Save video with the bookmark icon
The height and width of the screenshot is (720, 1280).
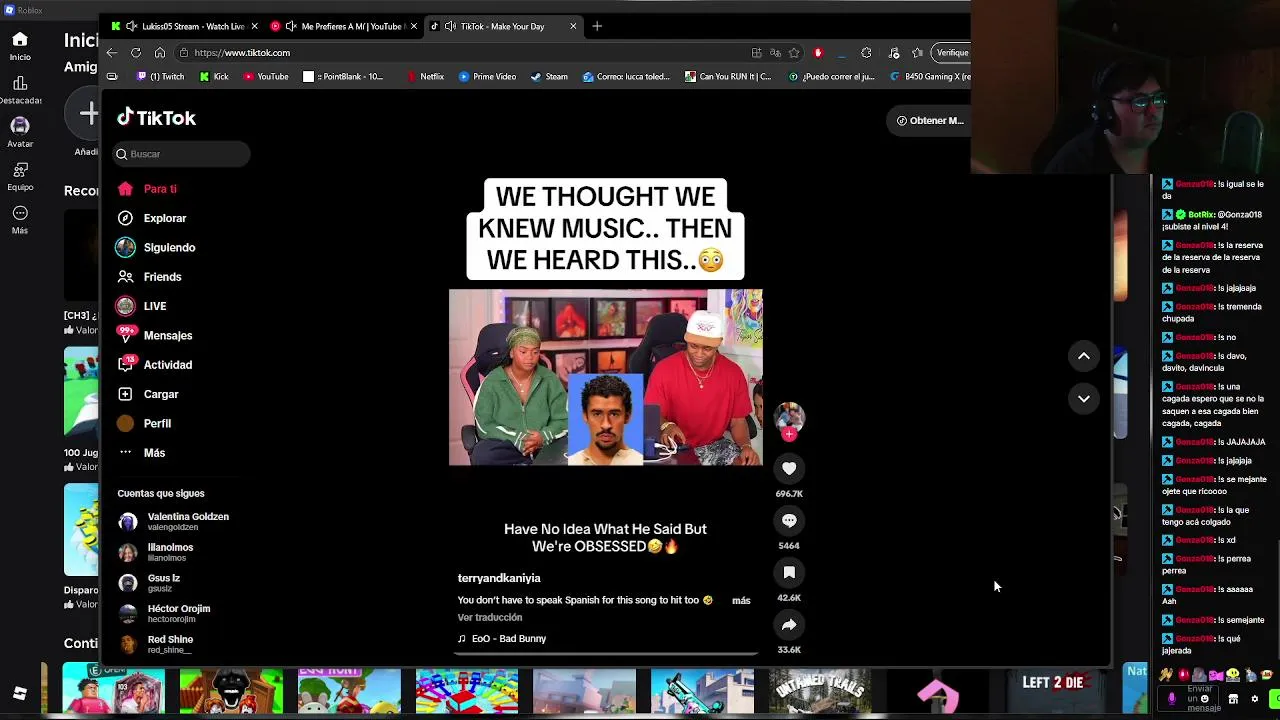coord(789,572)
